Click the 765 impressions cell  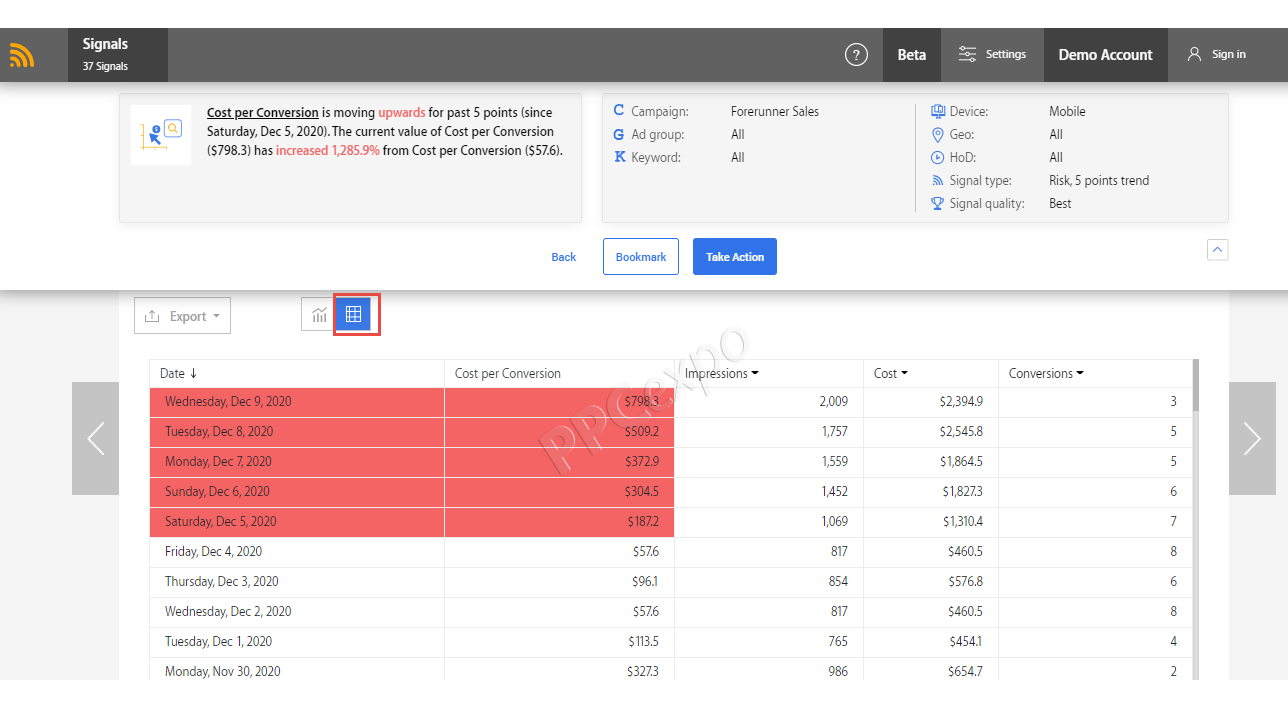coord(769,642)
